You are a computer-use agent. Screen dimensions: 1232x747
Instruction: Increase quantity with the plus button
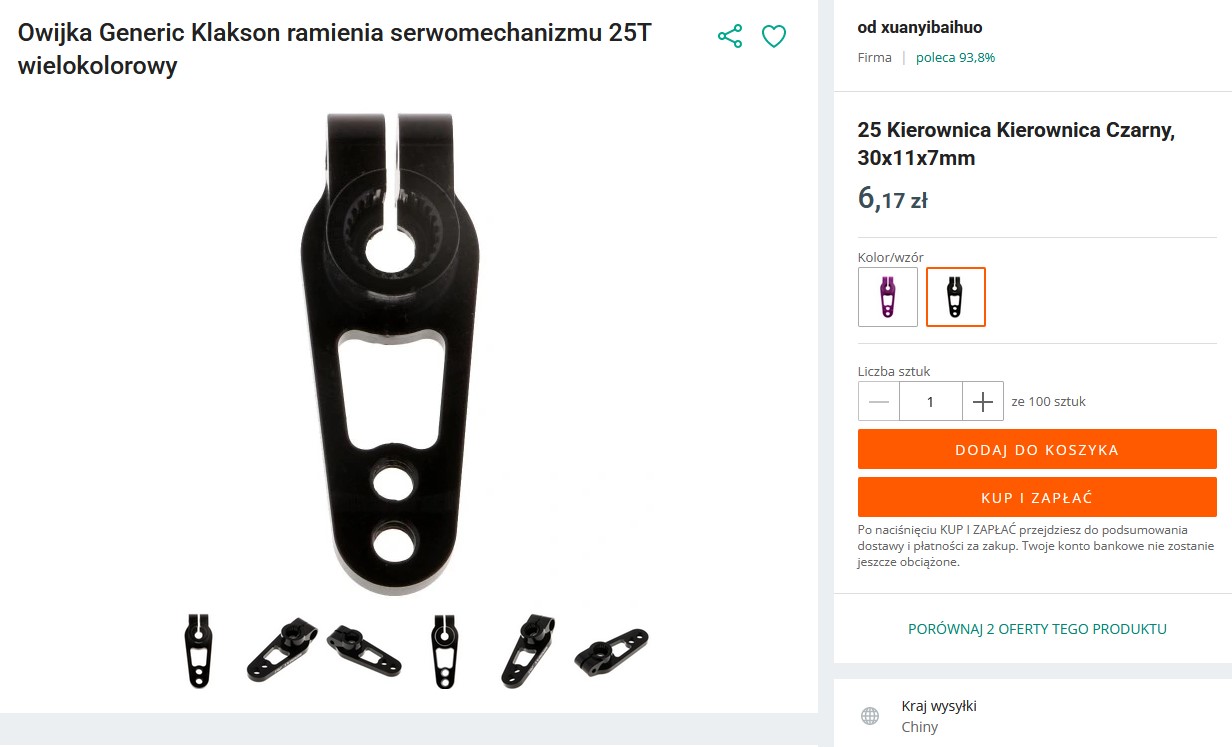coord(983,401)
